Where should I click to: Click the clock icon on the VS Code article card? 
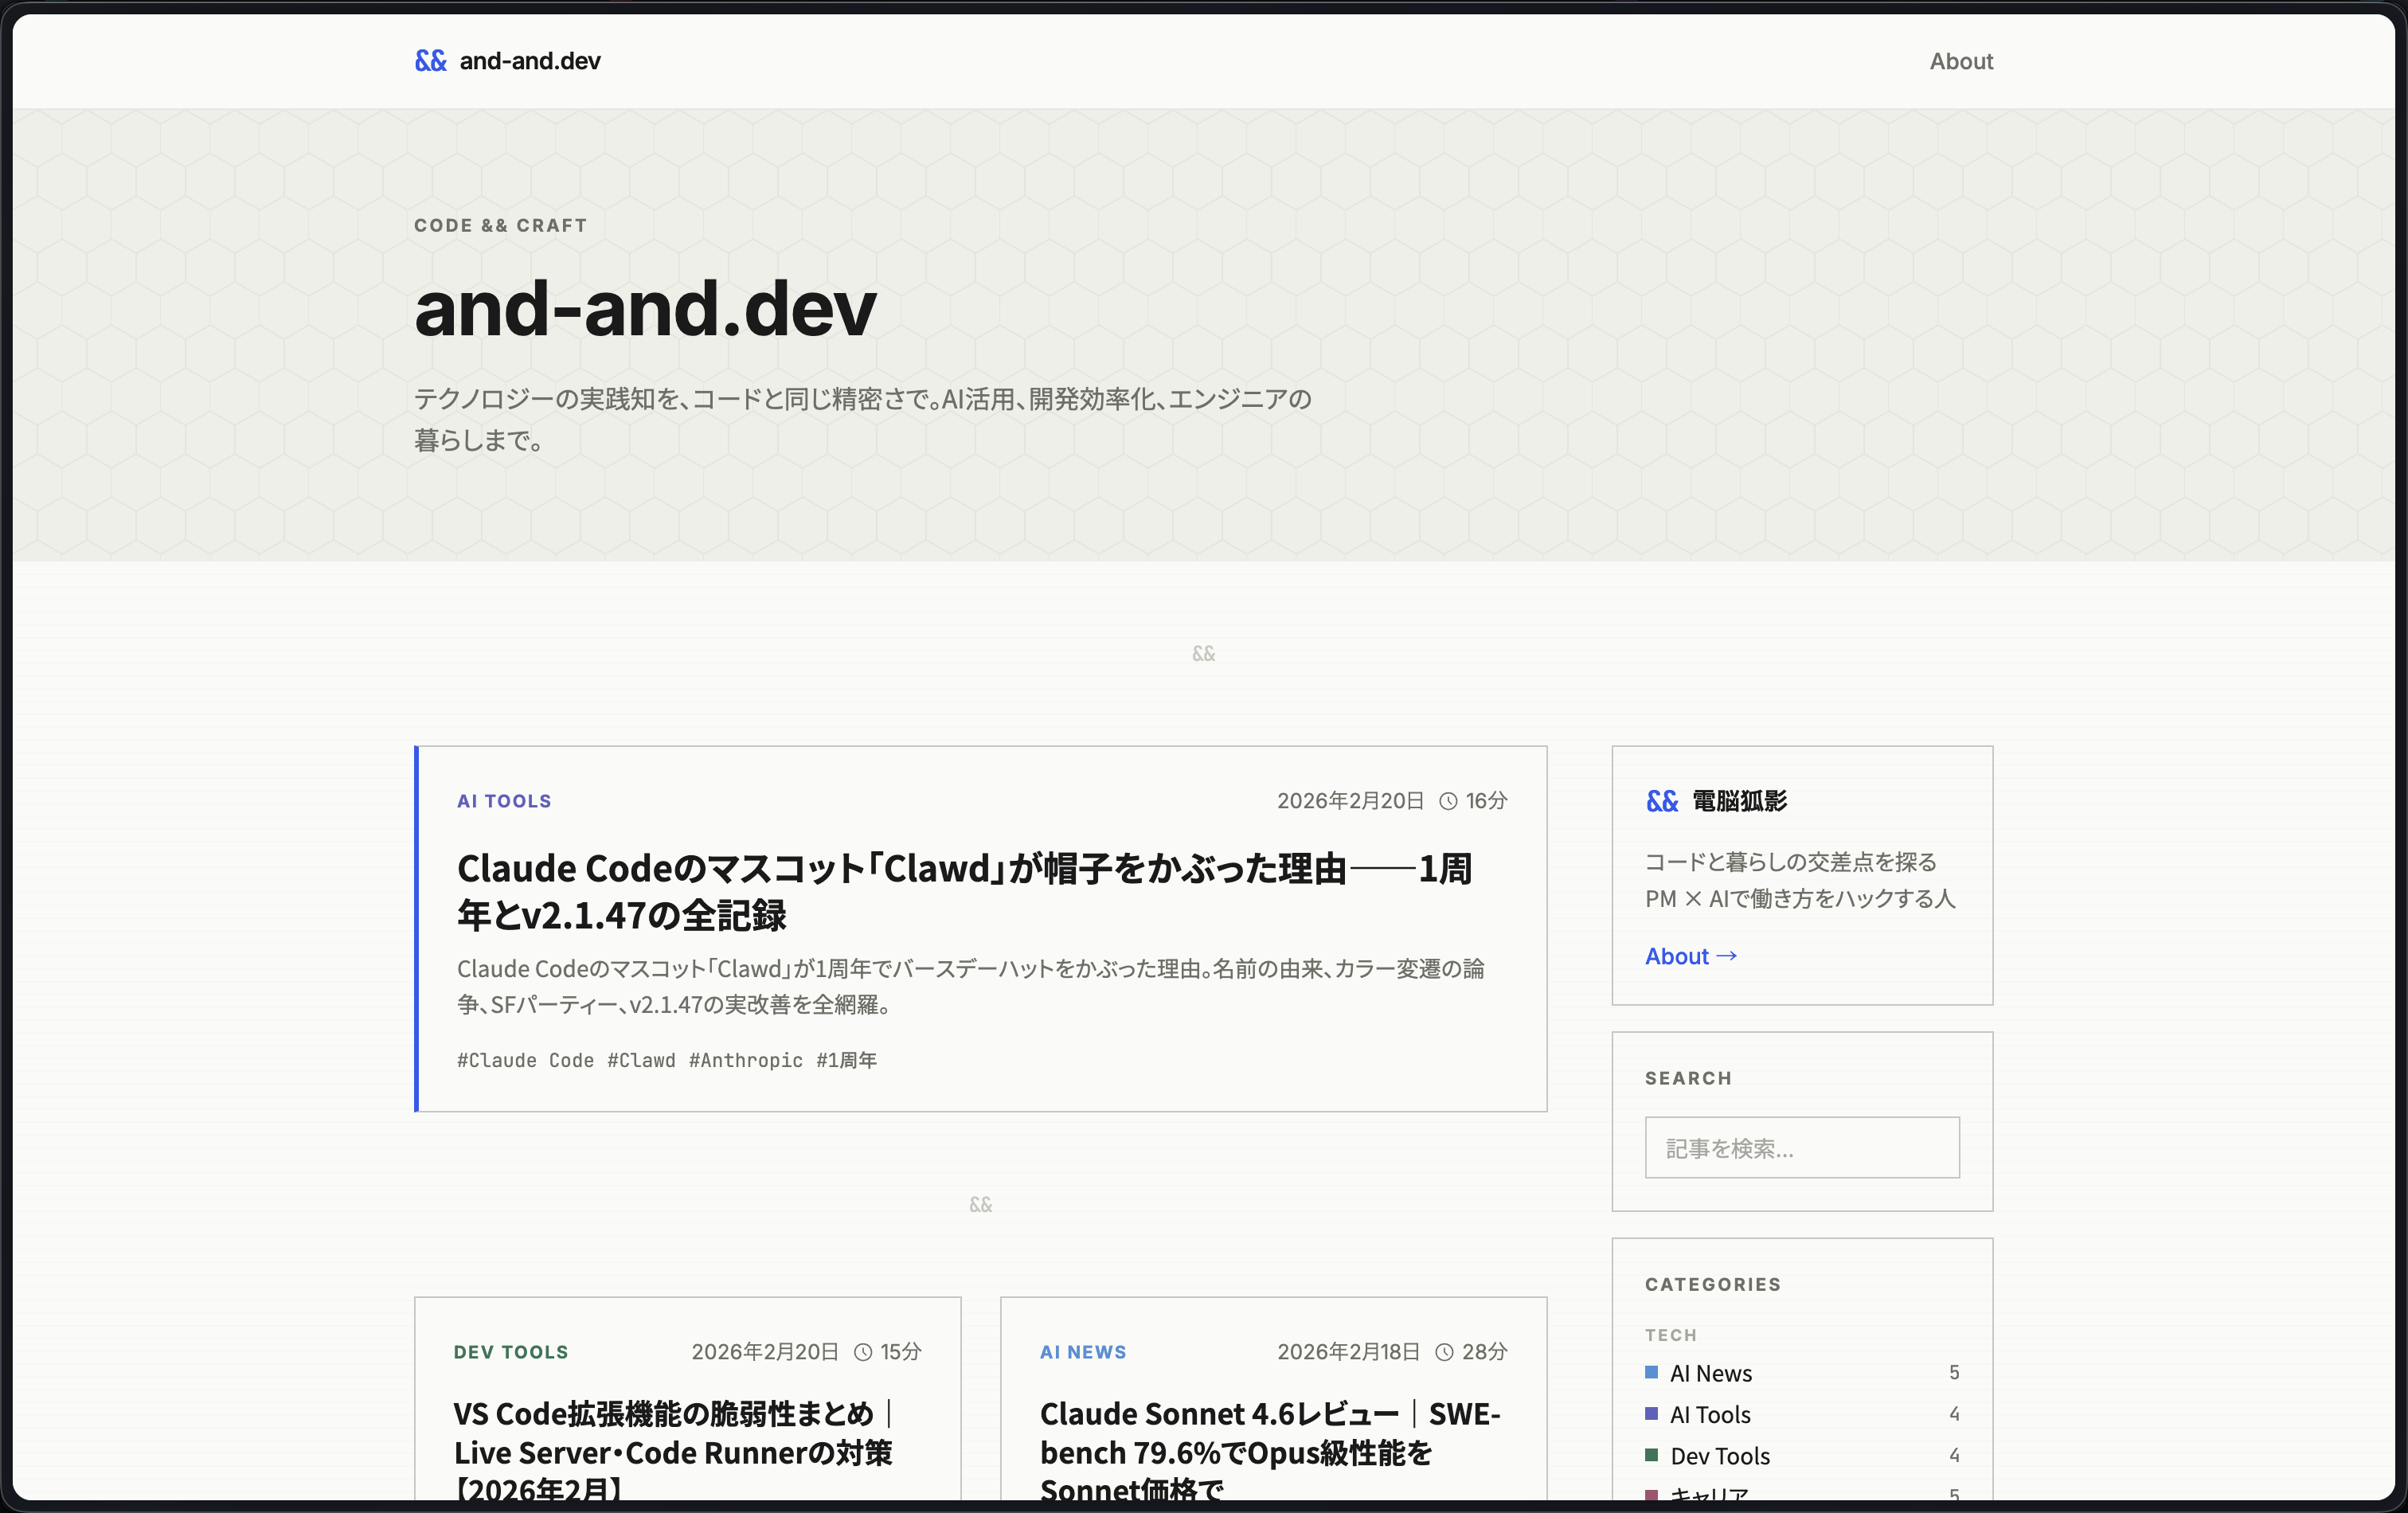[x=862, y=1352]
